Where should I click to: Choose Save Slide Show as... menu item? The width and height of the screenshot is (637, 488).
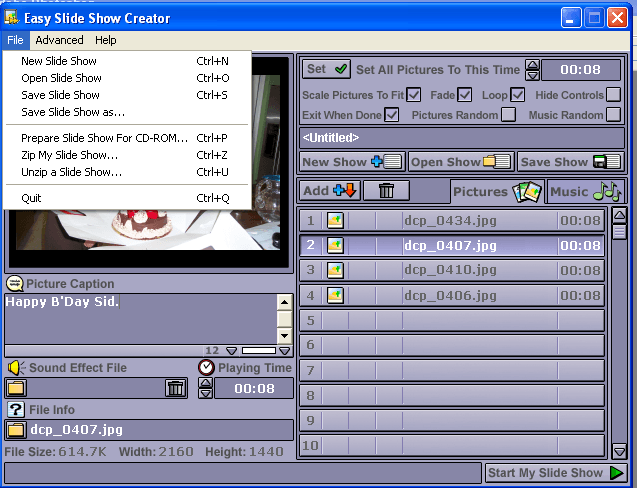(127, 112)
